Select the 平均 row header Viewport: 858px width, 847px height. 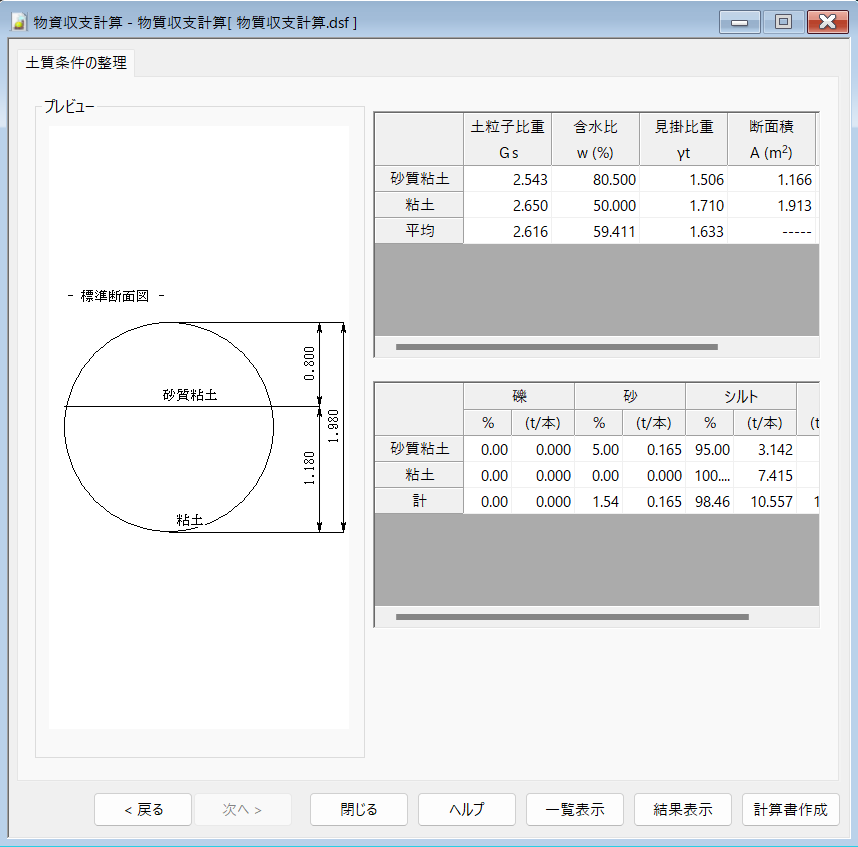pos(418,231)
